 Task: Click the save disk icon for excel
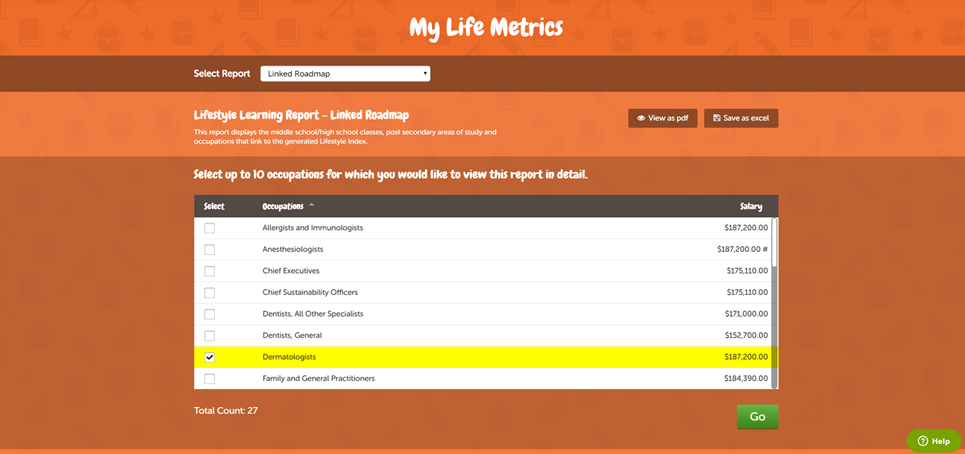pos(716,118)
